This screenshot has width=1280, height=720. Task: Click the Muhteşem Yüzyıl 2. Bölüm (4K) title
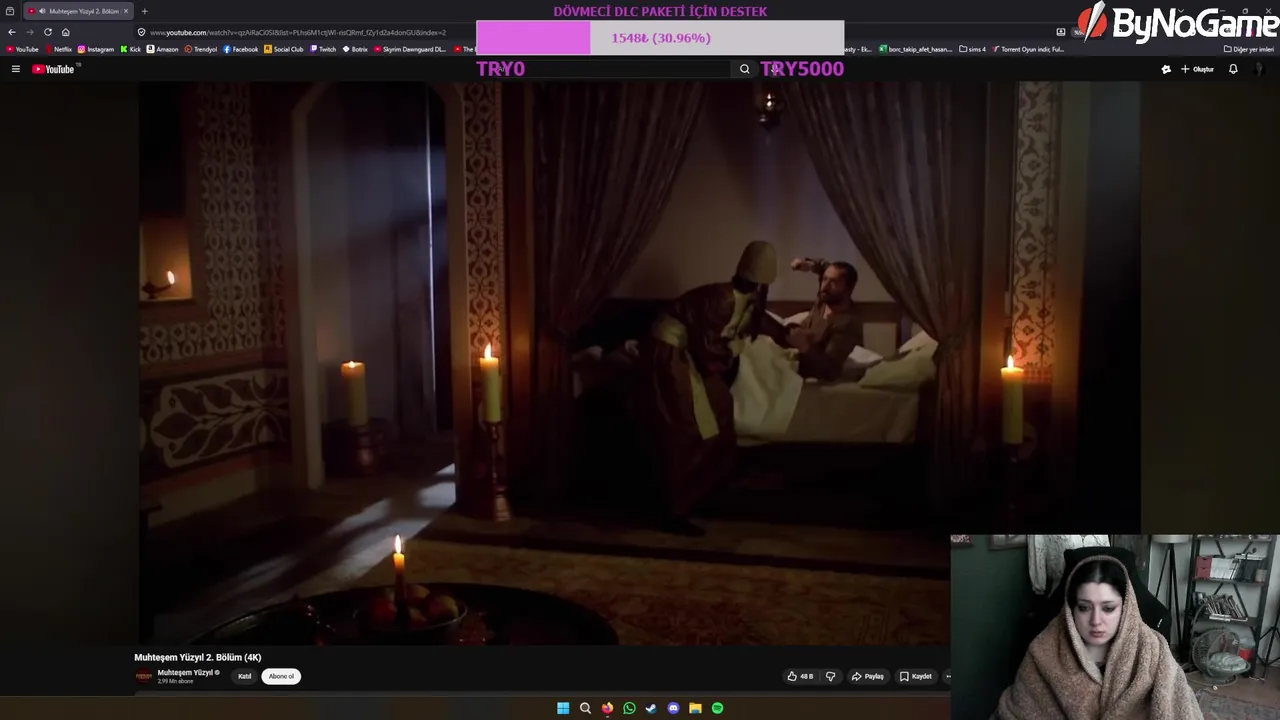pos(198,657)
